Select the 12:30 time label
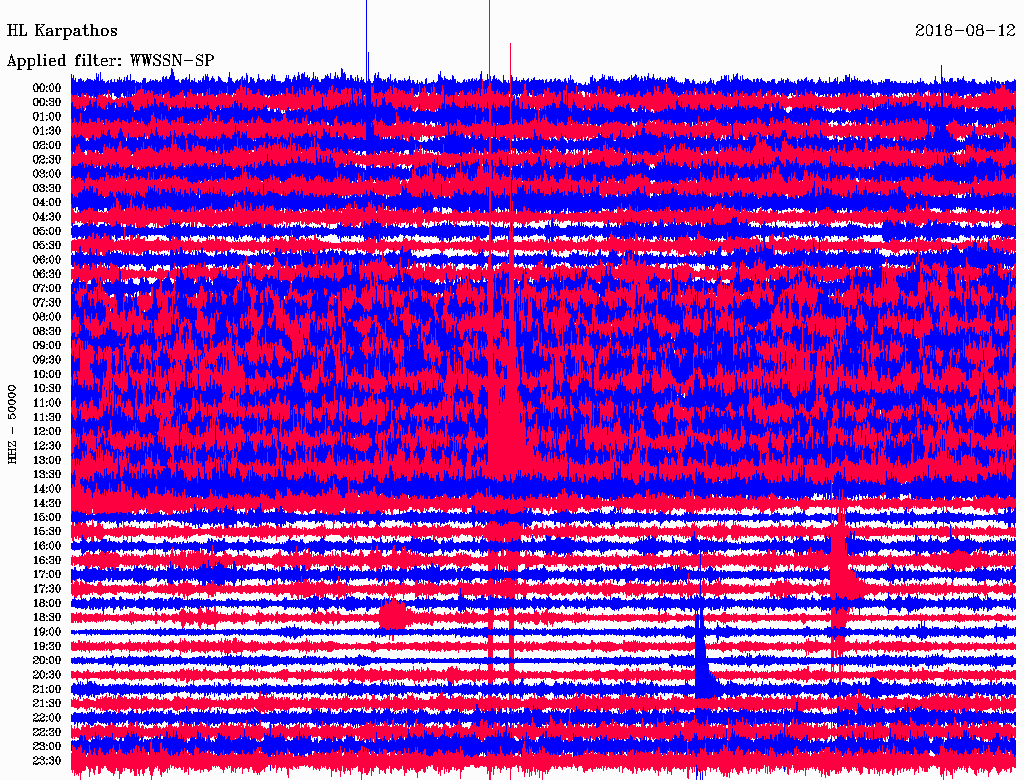This screenshot has height=780, width=1024. pos(47,446)
